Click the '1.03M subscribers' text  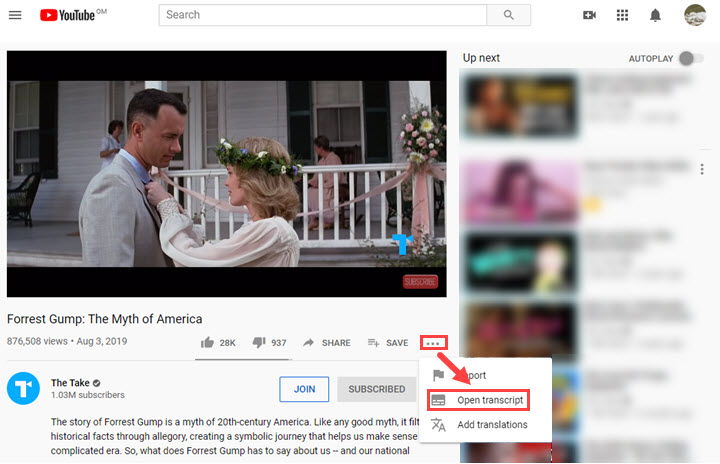[x=88, y=395]
